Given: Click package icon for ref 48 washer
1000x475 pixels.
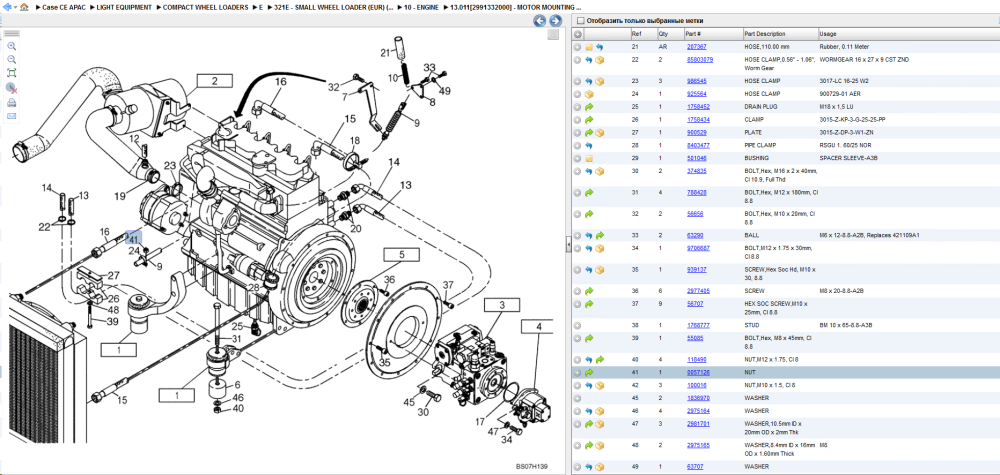Looking at the screenshot, I should click(599, 445).
